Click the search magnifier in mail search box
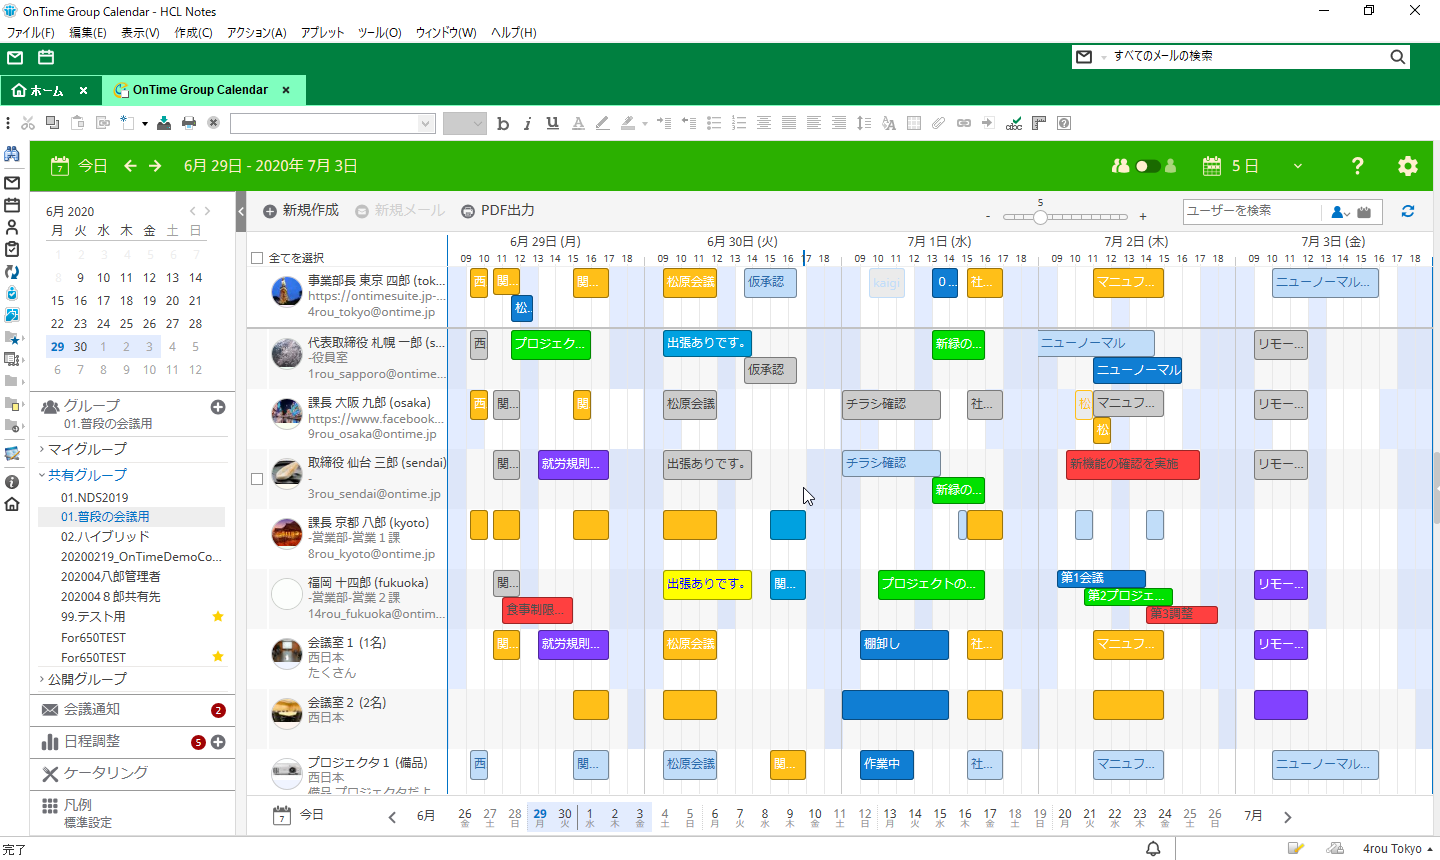 [x=1397, y=57]
